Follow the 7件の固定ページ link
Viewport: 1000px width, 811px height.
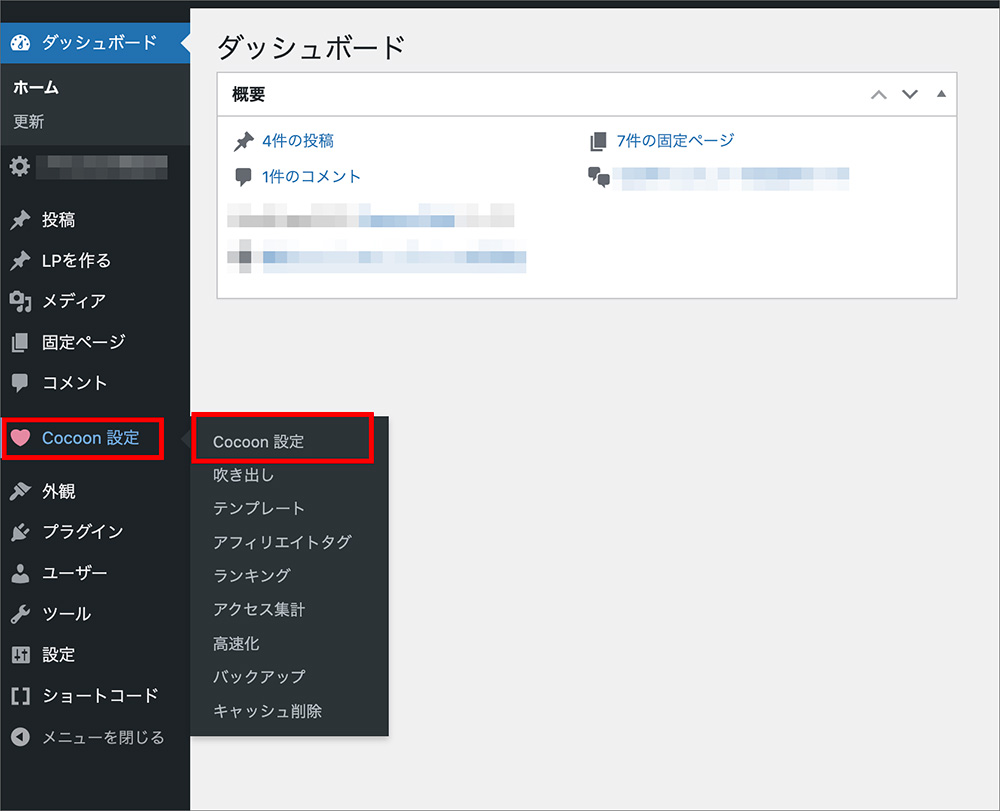pos(675,141)
